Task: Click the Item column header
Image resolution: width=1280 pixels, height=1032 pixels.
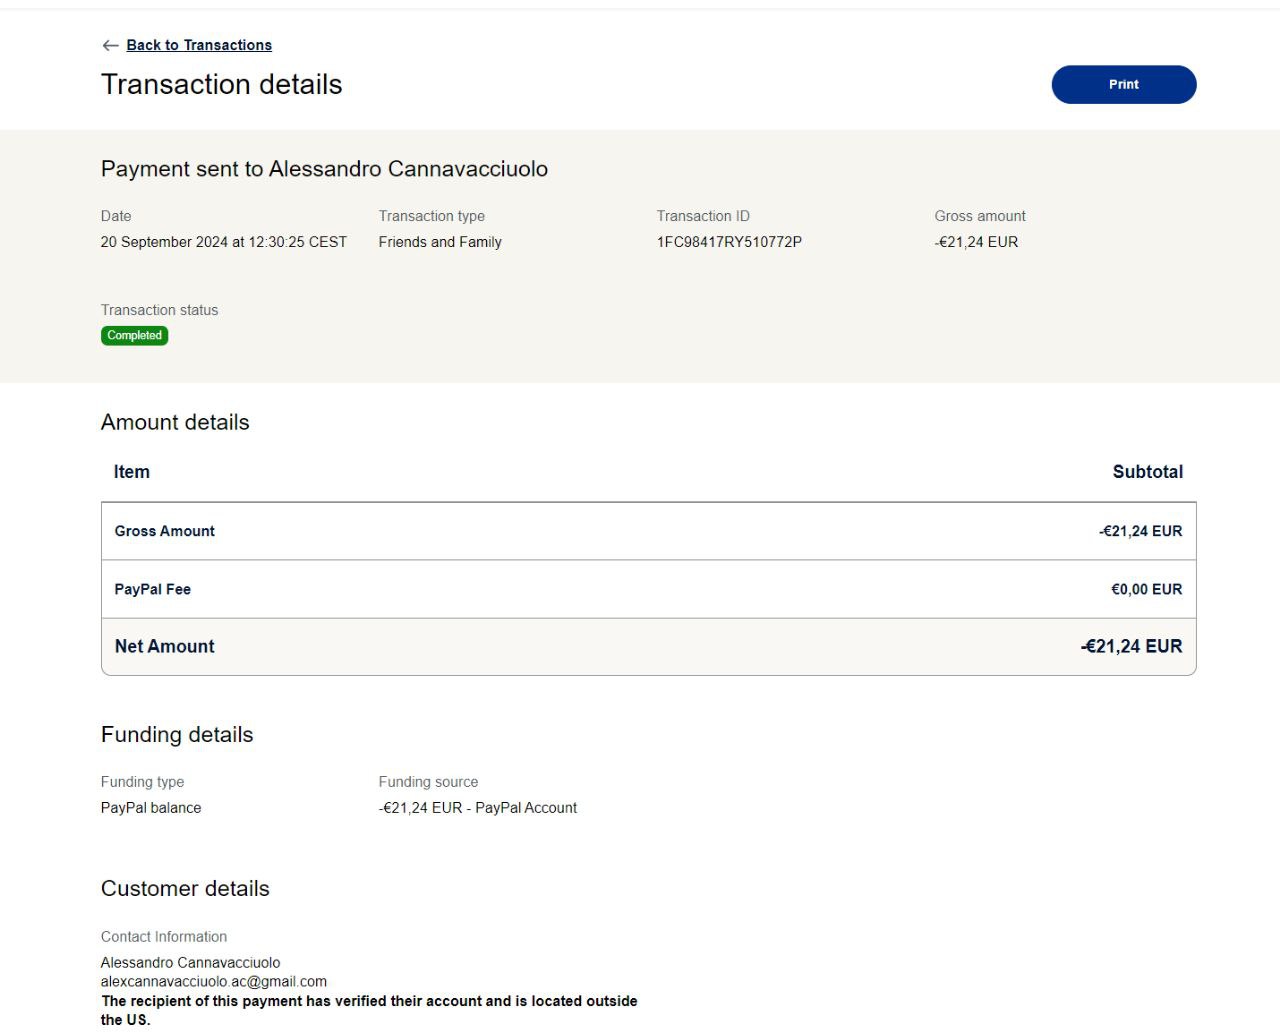Action: (132, 472)
